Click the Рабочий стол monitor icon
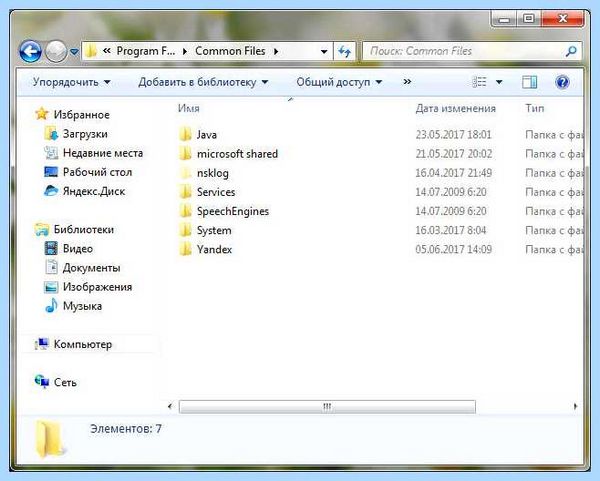The image size is (600, 481). [x=51, y=172]
